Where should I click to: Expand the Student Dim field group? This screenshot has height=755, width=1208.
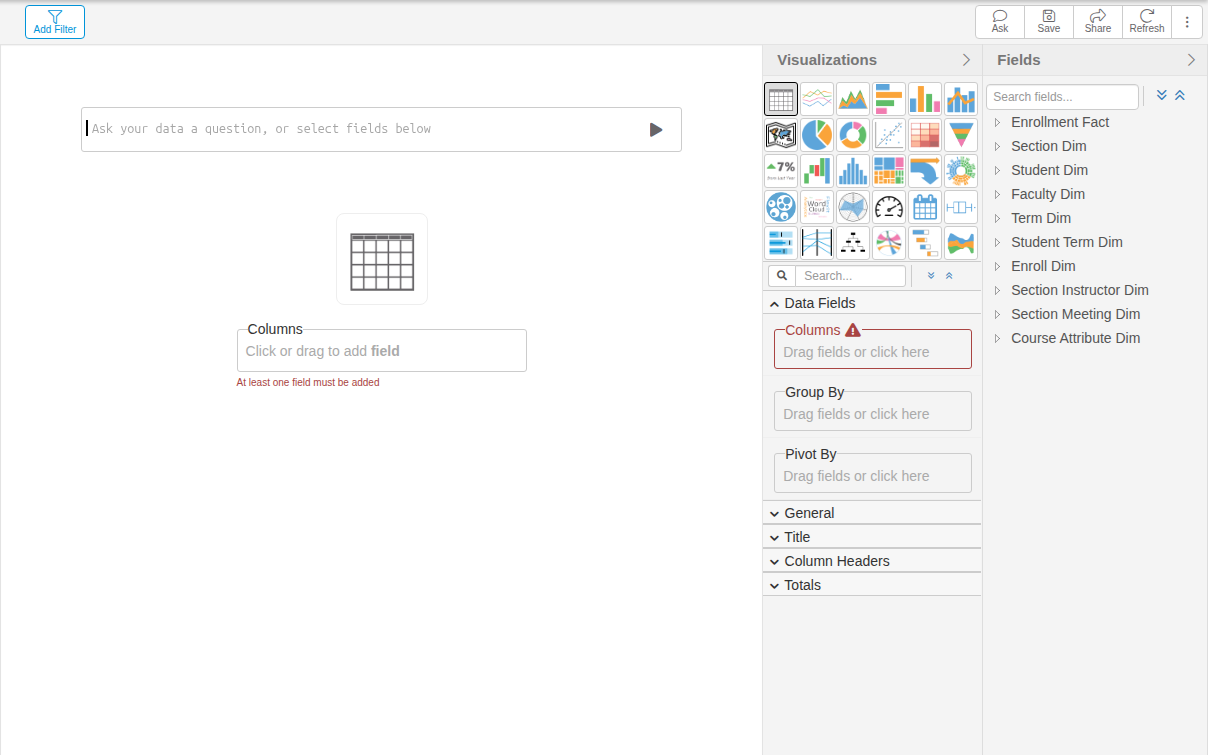[x=997, y=170]
